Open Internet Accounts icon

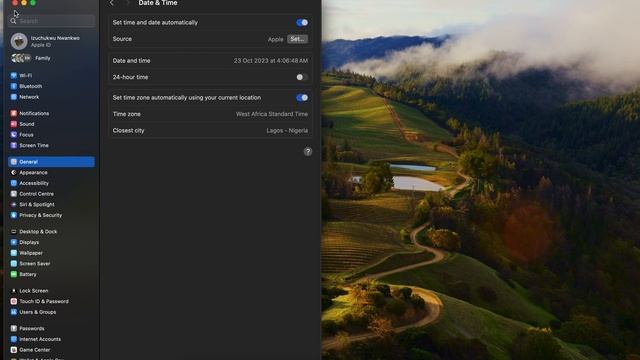13,339
